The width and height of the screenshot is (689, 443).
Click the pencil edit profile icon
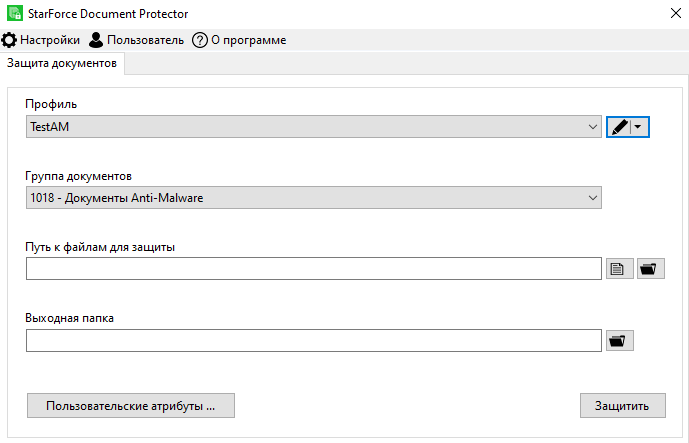click(620, 127)
